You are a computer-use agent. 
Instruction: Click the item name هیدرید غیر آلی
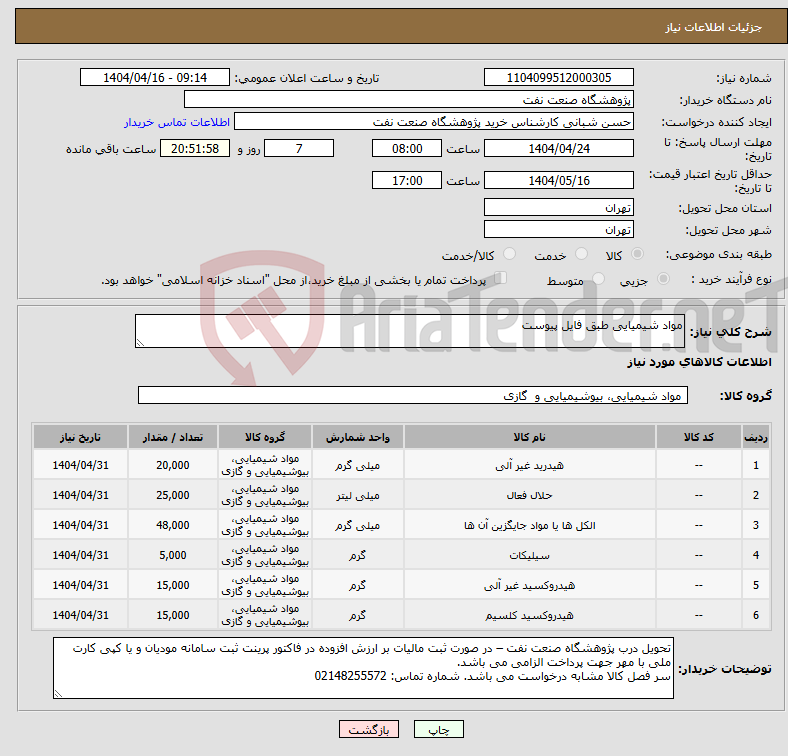[x=530, y=465]
